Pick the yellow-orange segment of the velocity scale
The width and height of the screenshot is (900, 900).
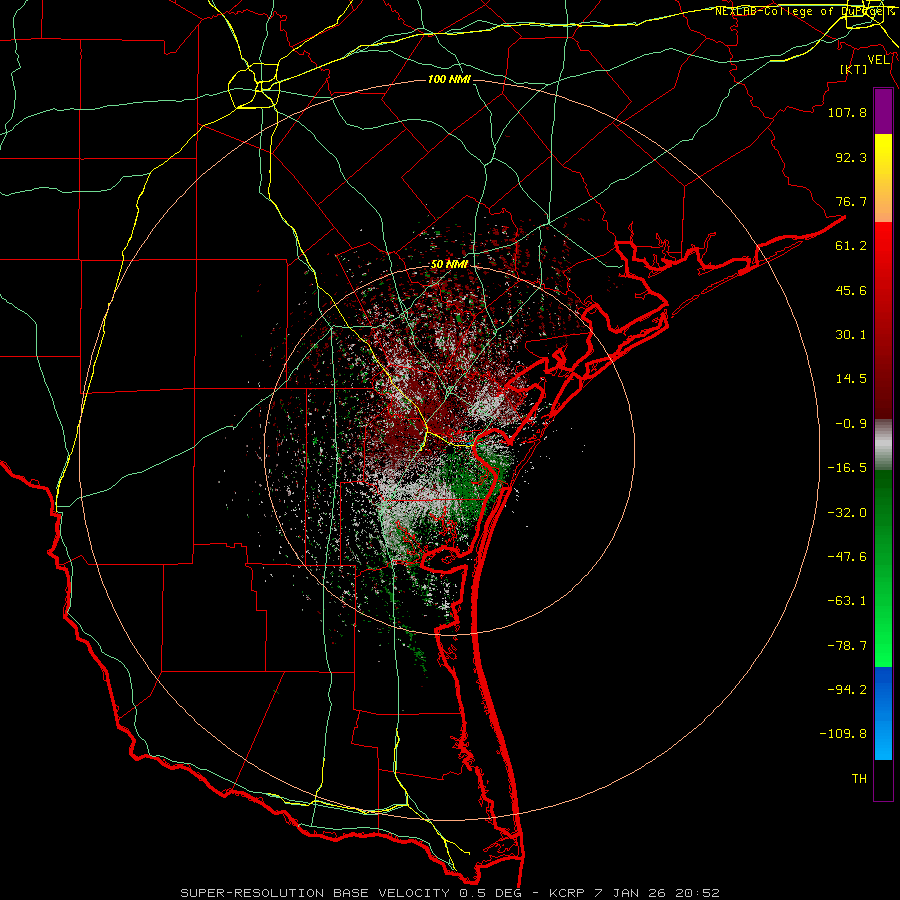883,178
